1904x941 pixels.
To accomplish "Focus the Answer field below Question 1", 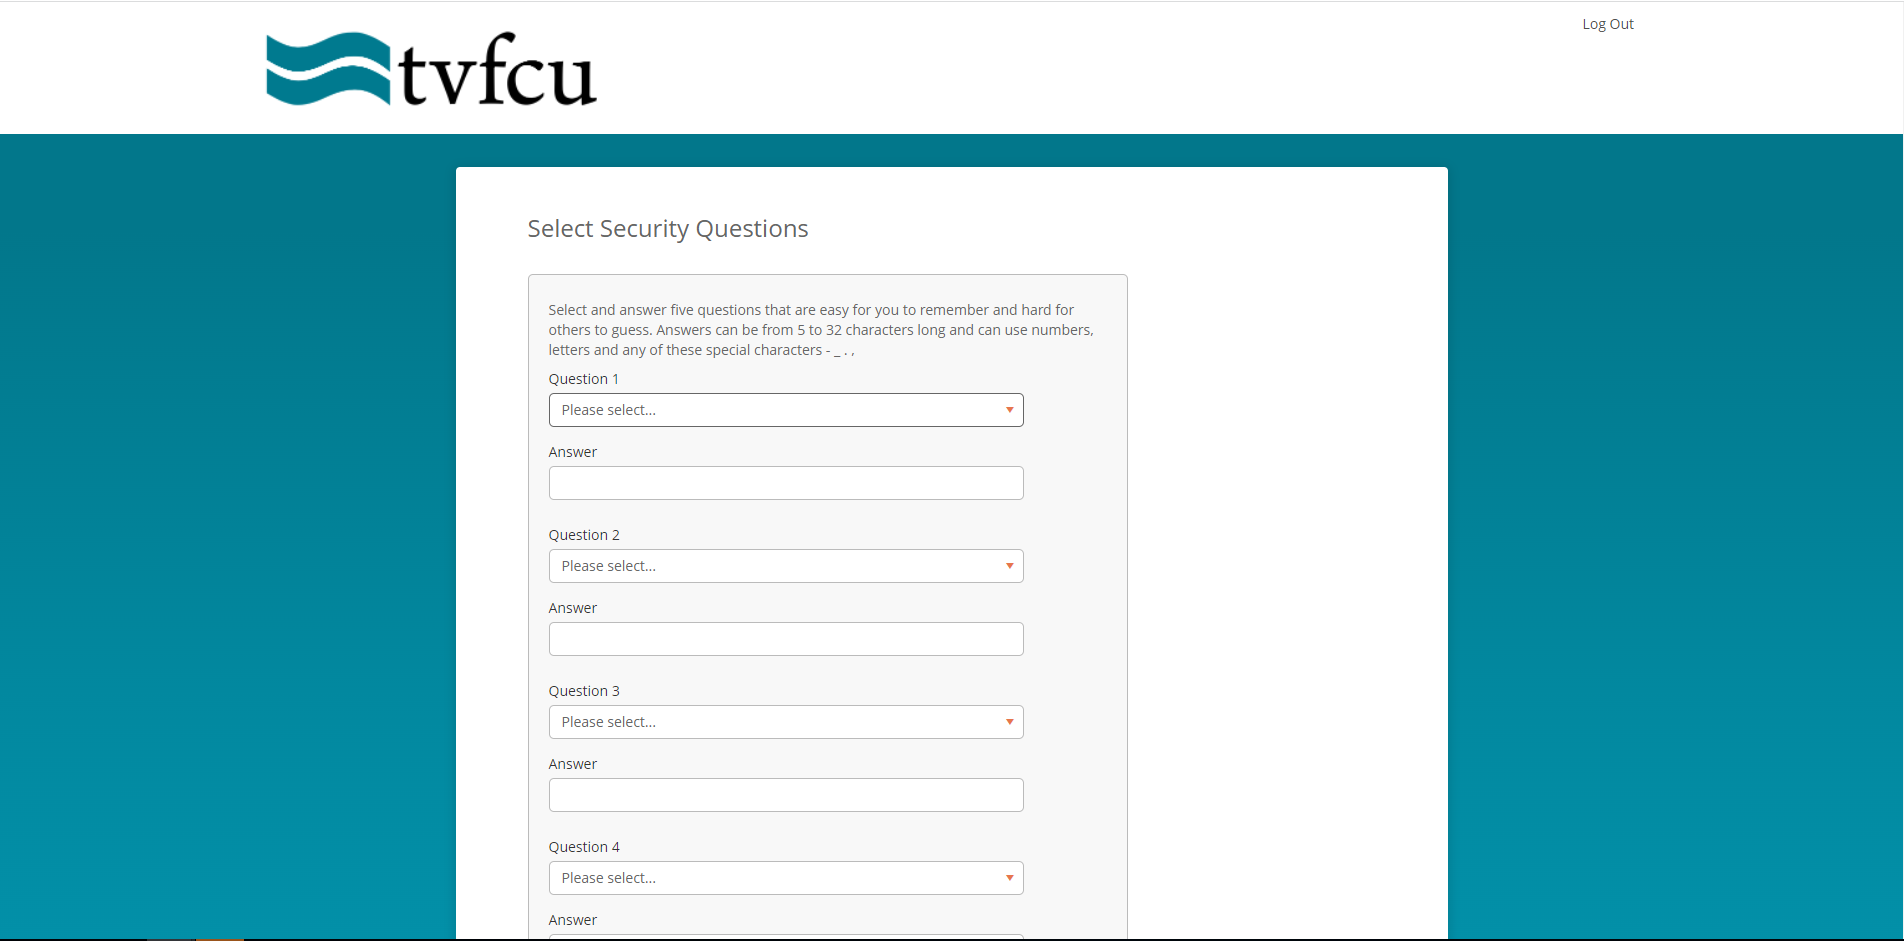I will [786, 483].
